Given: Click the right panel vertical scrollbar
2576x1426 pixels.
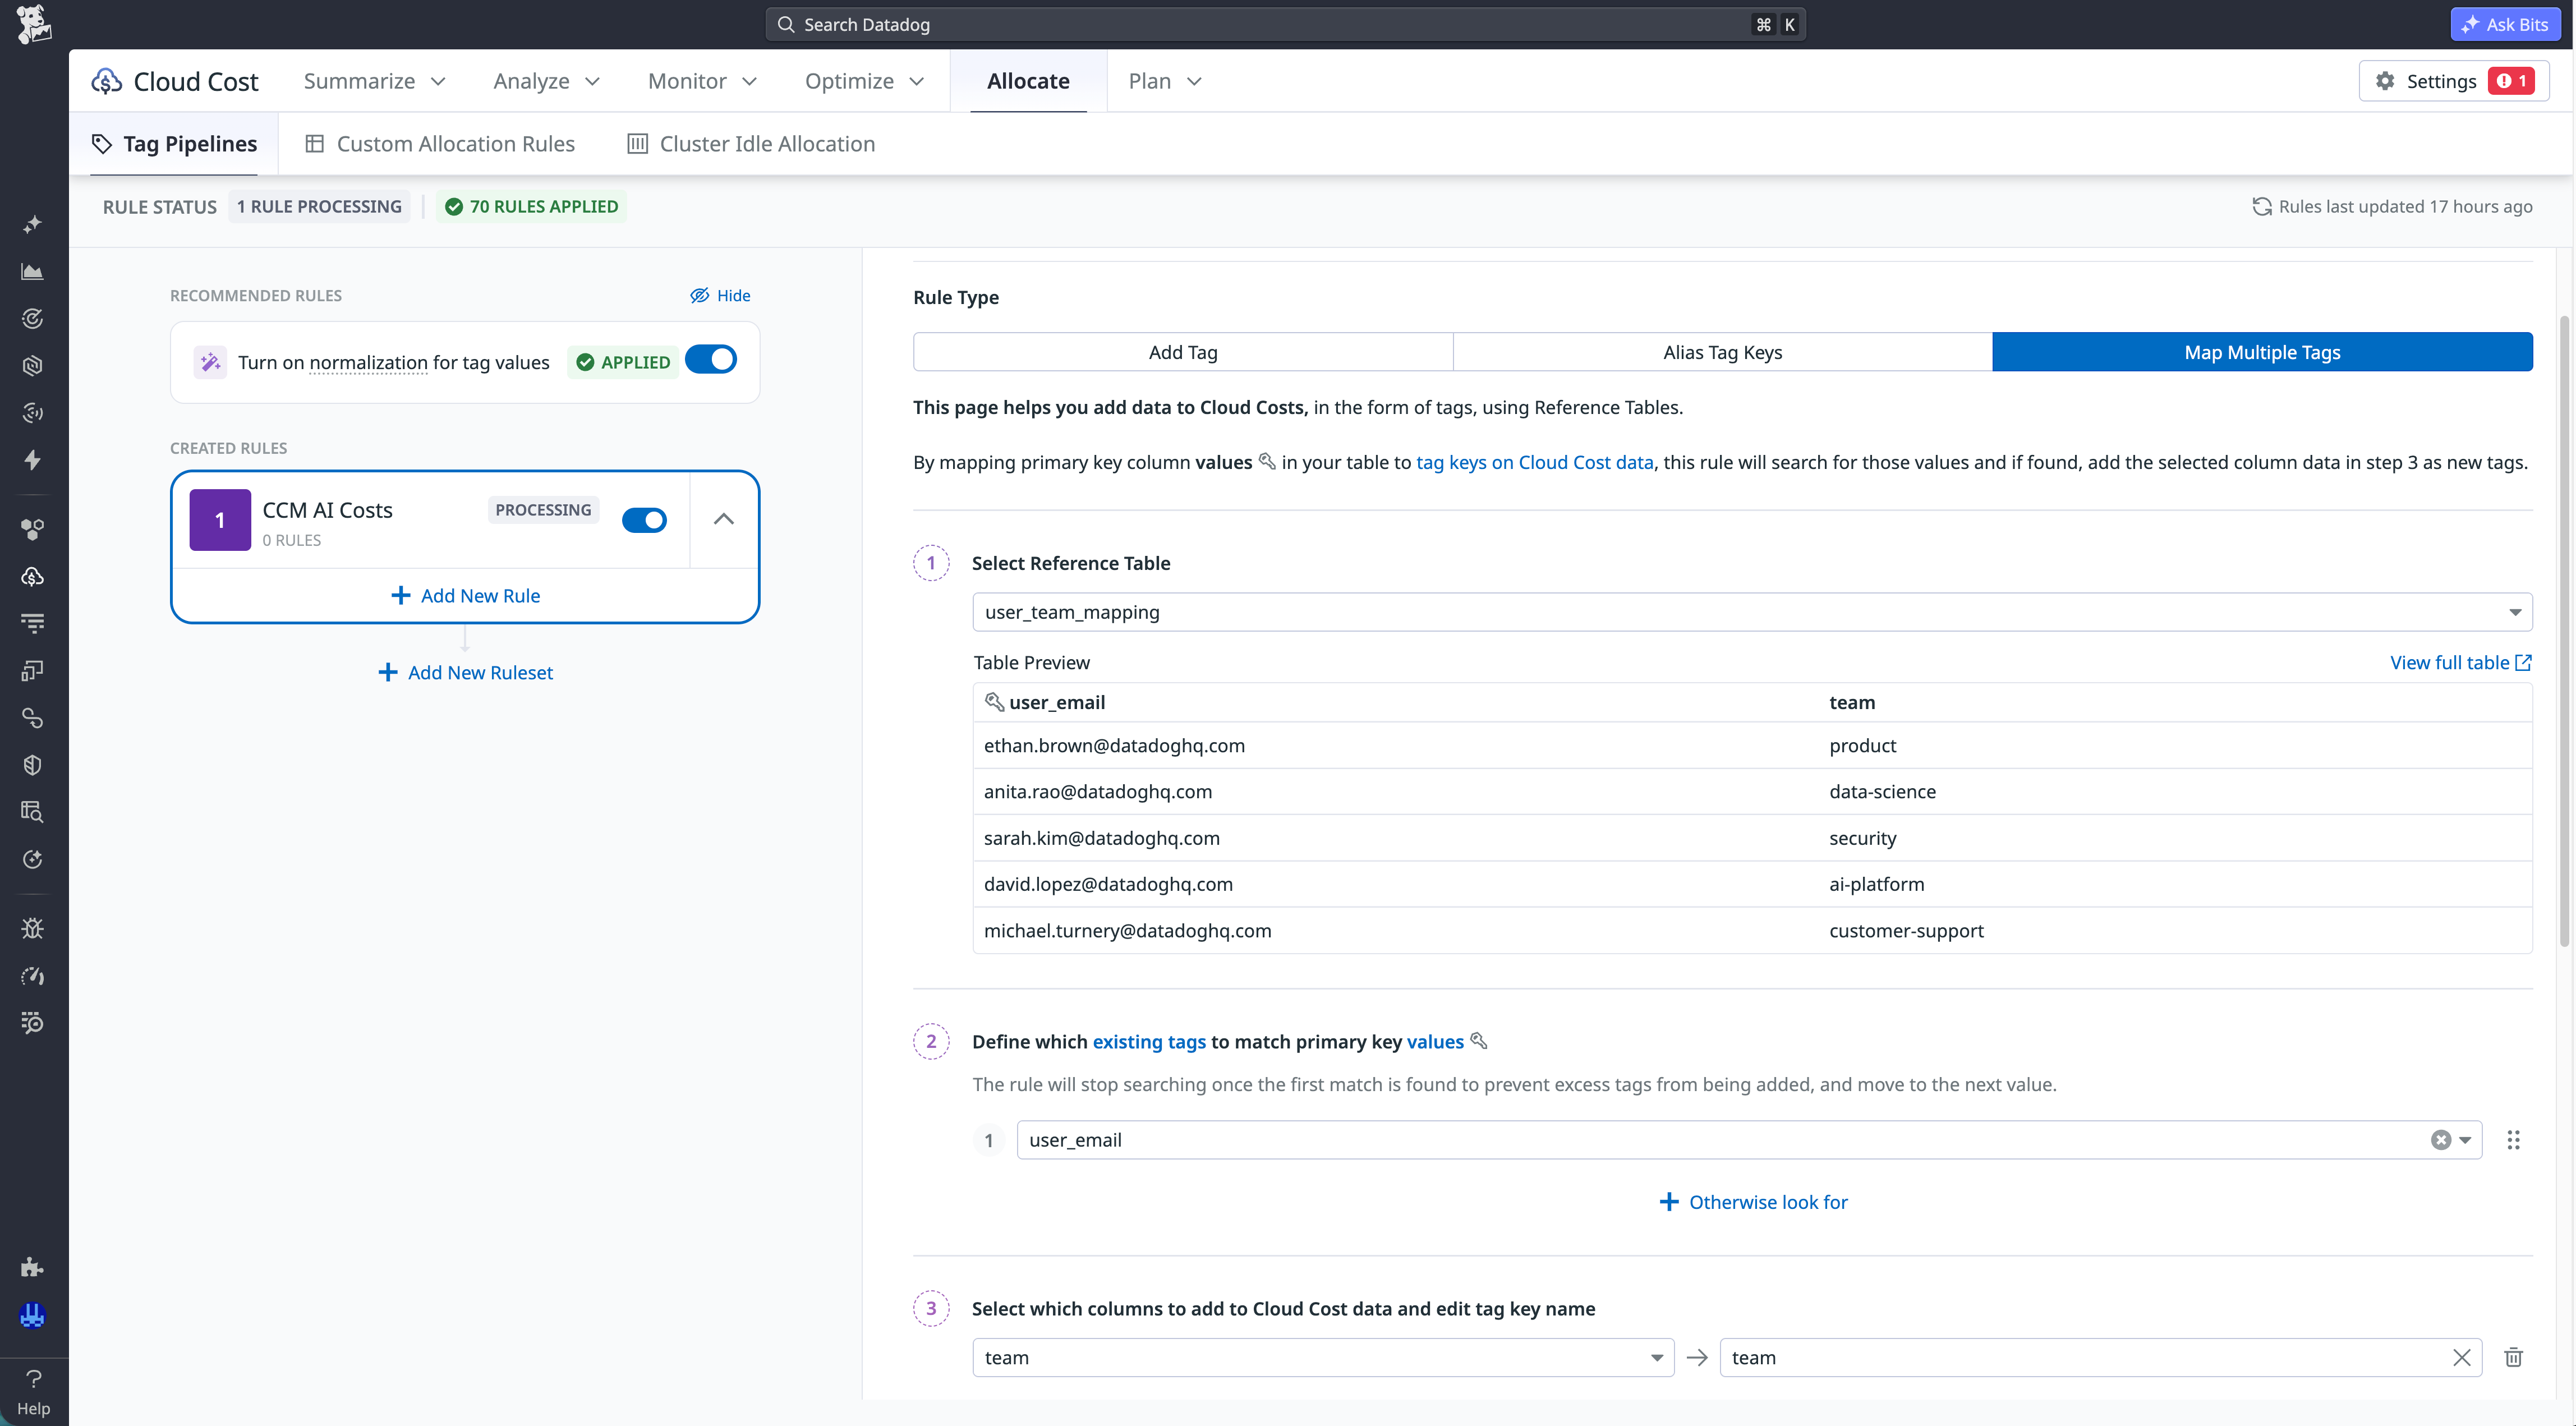Looking at the screenshot, I should click(2564, 630).
